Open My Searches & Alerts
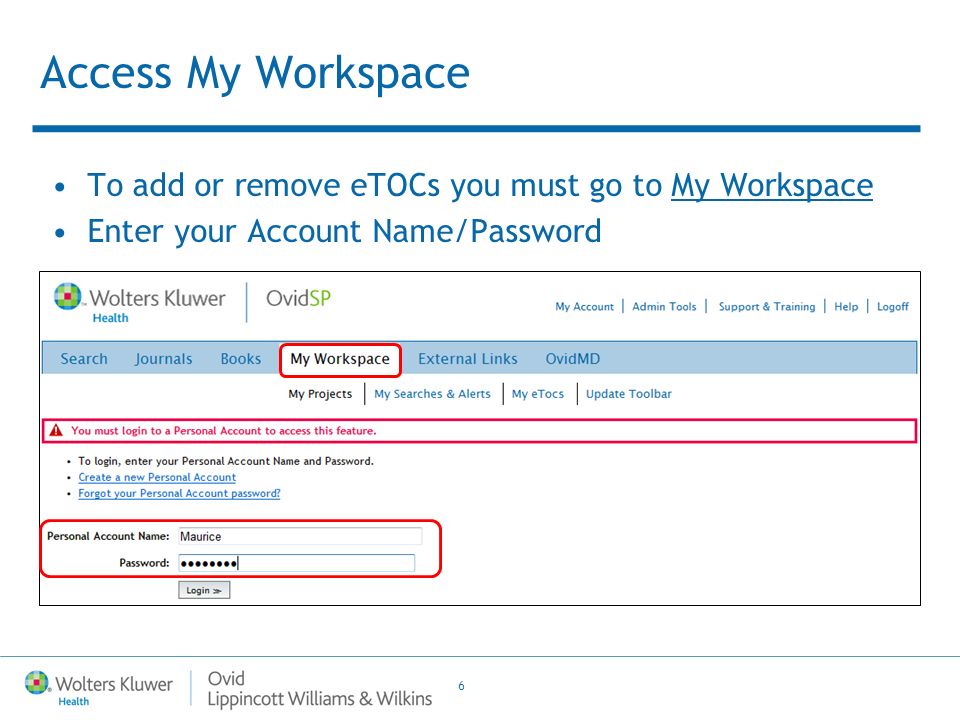 tap(432, 394)
